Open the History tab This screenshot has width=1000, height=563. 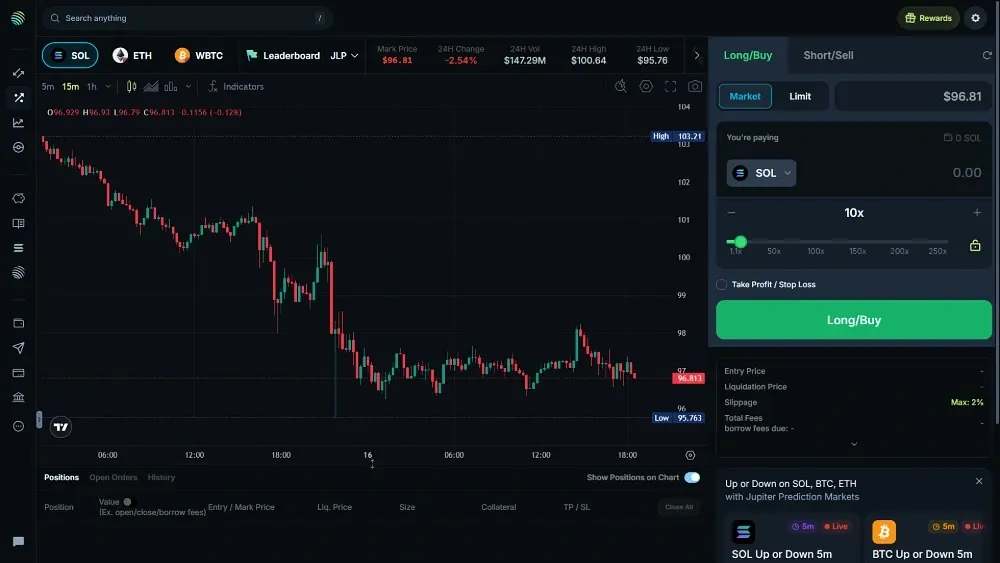[161, 478]
